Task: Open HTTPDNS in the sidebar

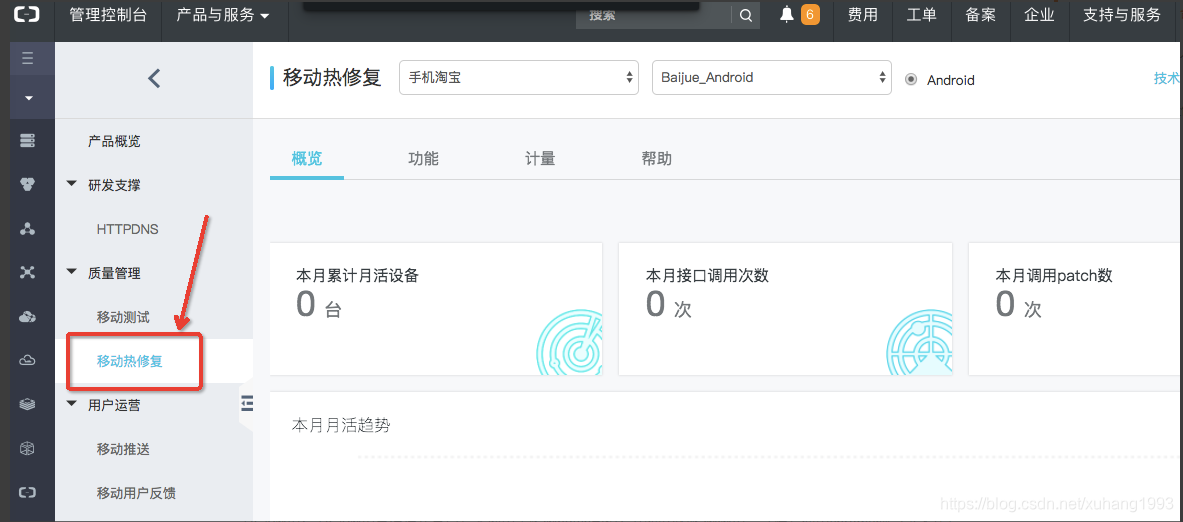Action: point(128,229)
